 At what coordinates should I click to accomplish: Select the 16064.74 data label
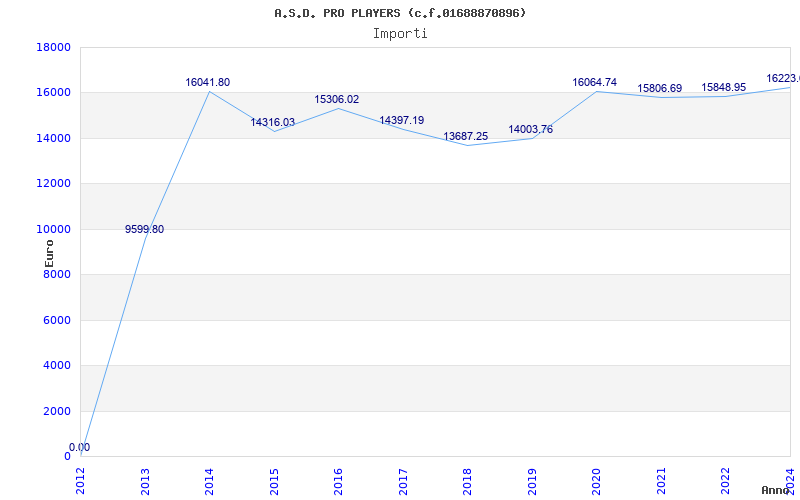click(594, 82)
